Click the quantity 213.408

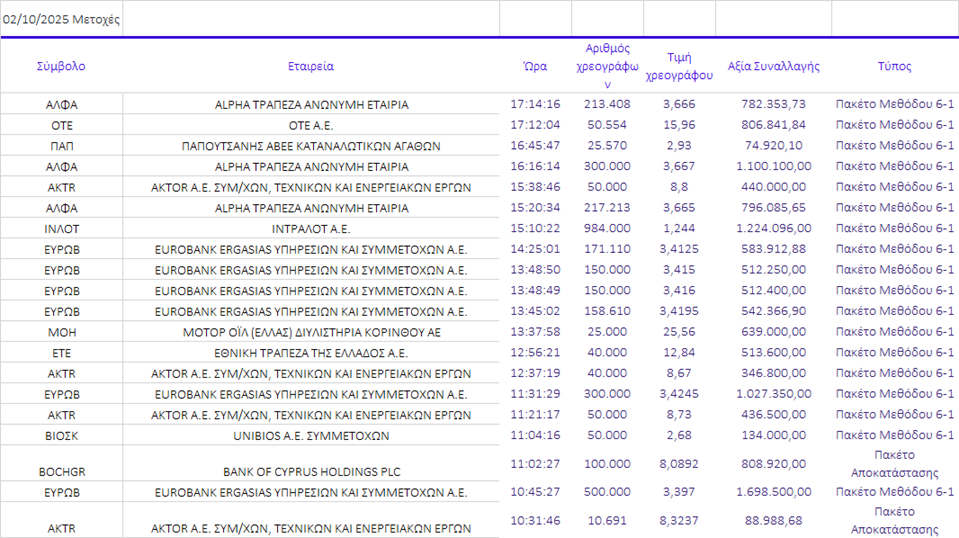(607, 104)
